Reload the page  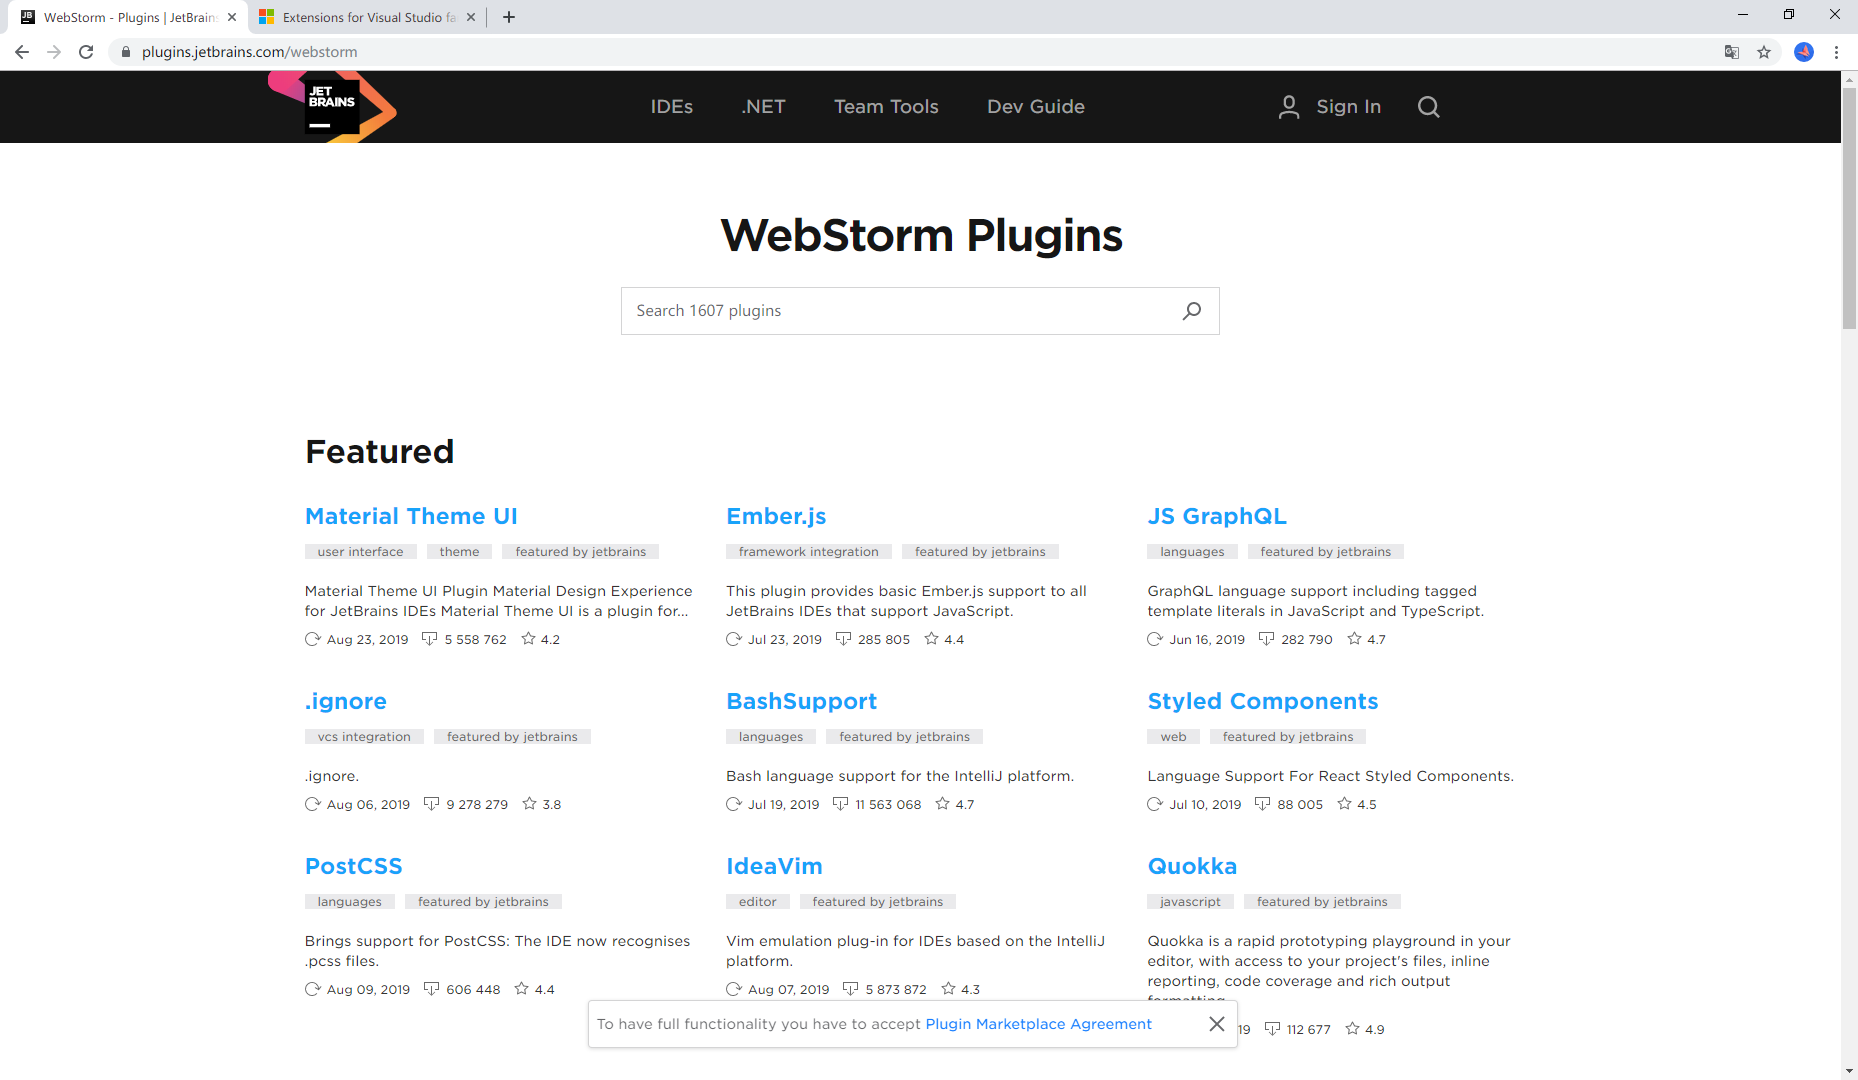[86, 52]
